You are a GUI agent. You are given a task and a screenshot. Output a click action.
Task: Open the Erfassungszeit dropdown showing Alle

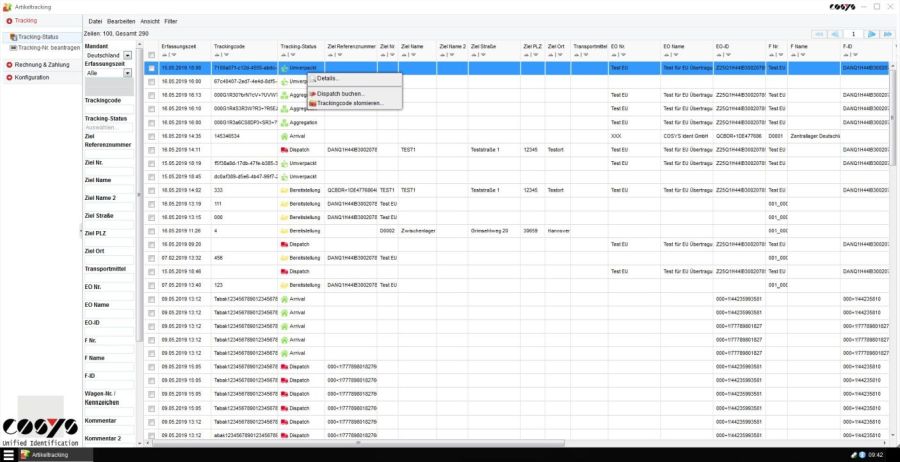click(x=127, y=73)
